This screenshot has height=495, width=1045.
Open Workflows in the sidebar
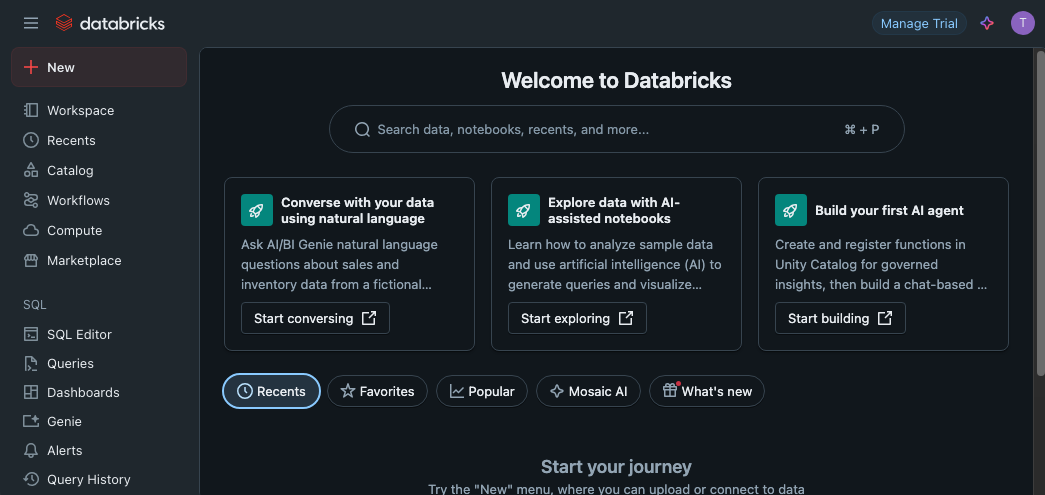coord(78,201)
